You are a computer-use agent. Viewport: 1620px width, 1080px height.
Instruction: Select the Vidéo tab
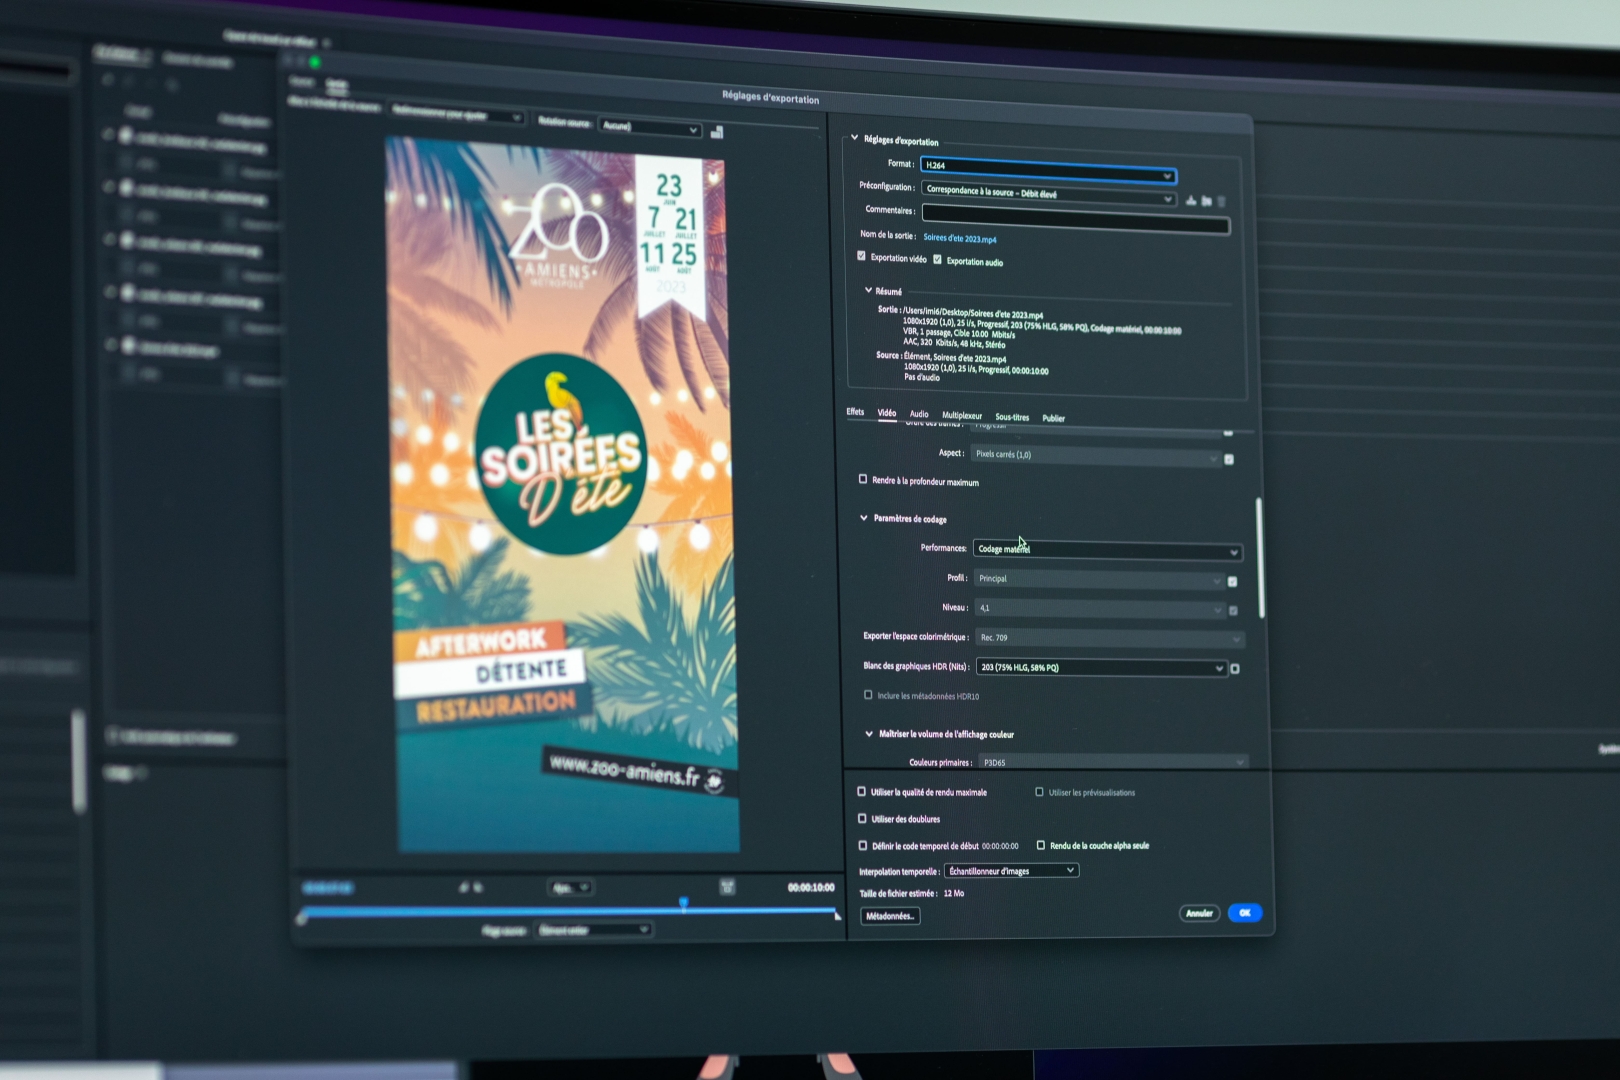click(887, 413)
